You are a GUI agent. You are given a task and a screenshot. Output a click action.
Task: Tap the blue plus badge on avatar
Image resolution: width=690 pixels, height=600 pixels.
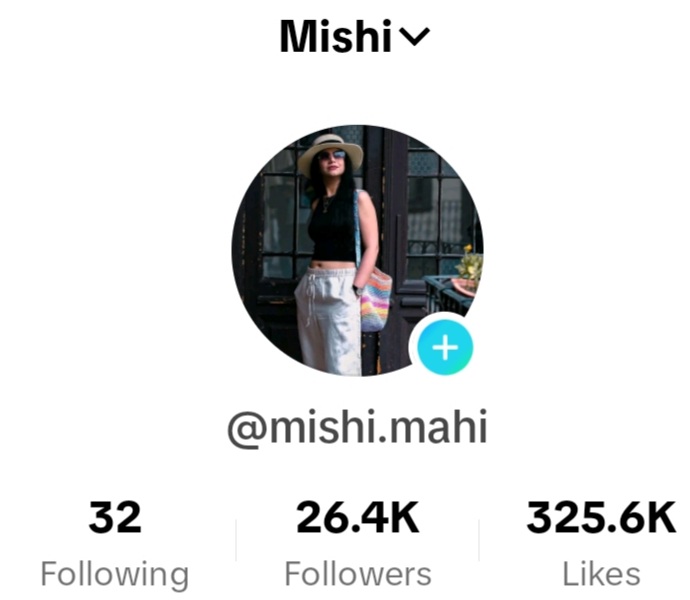[445, 348]
